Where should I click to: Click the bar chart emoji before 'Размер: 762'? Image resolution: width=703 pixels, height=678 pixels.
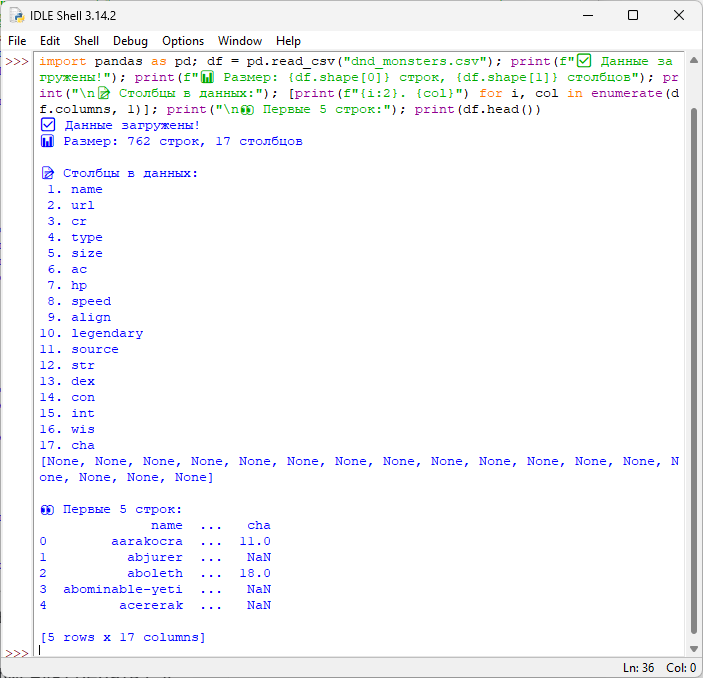48,141
